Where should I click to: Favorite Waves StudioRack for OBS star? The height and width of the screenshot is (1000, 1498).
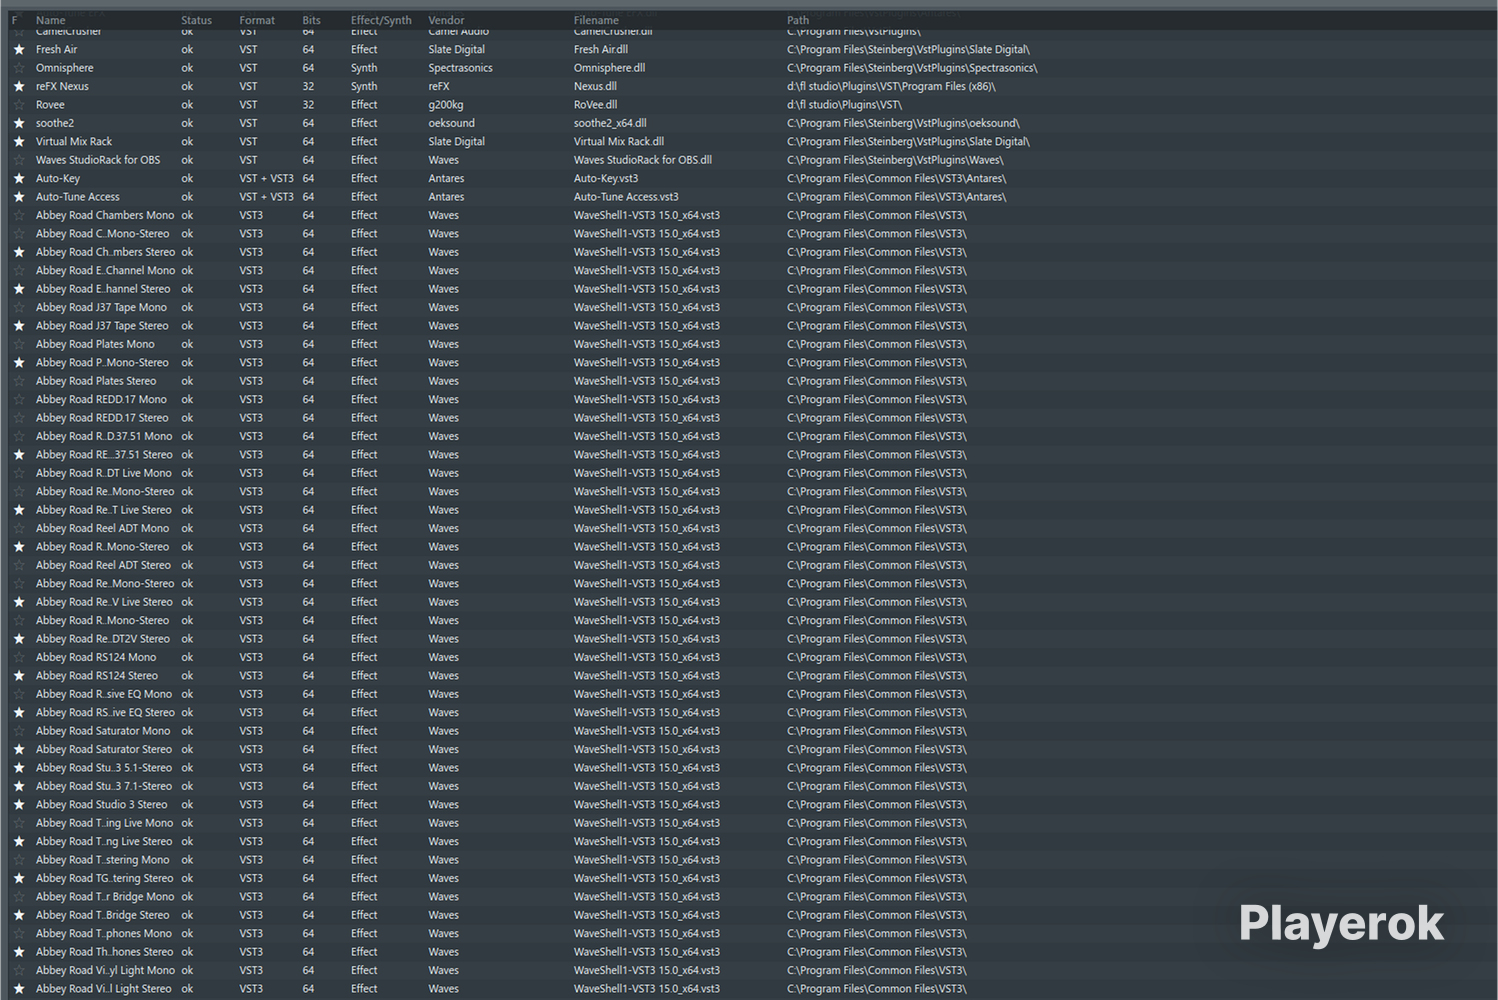(19, 160)
